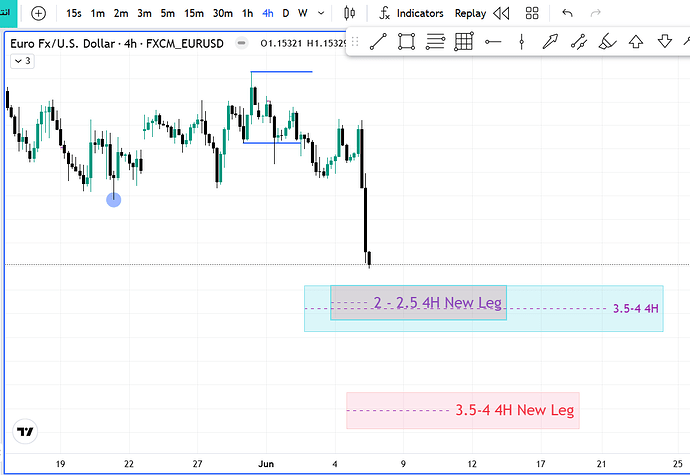Click the Jun label on the time axis
The image size is (690, 475).
(266, 464)
